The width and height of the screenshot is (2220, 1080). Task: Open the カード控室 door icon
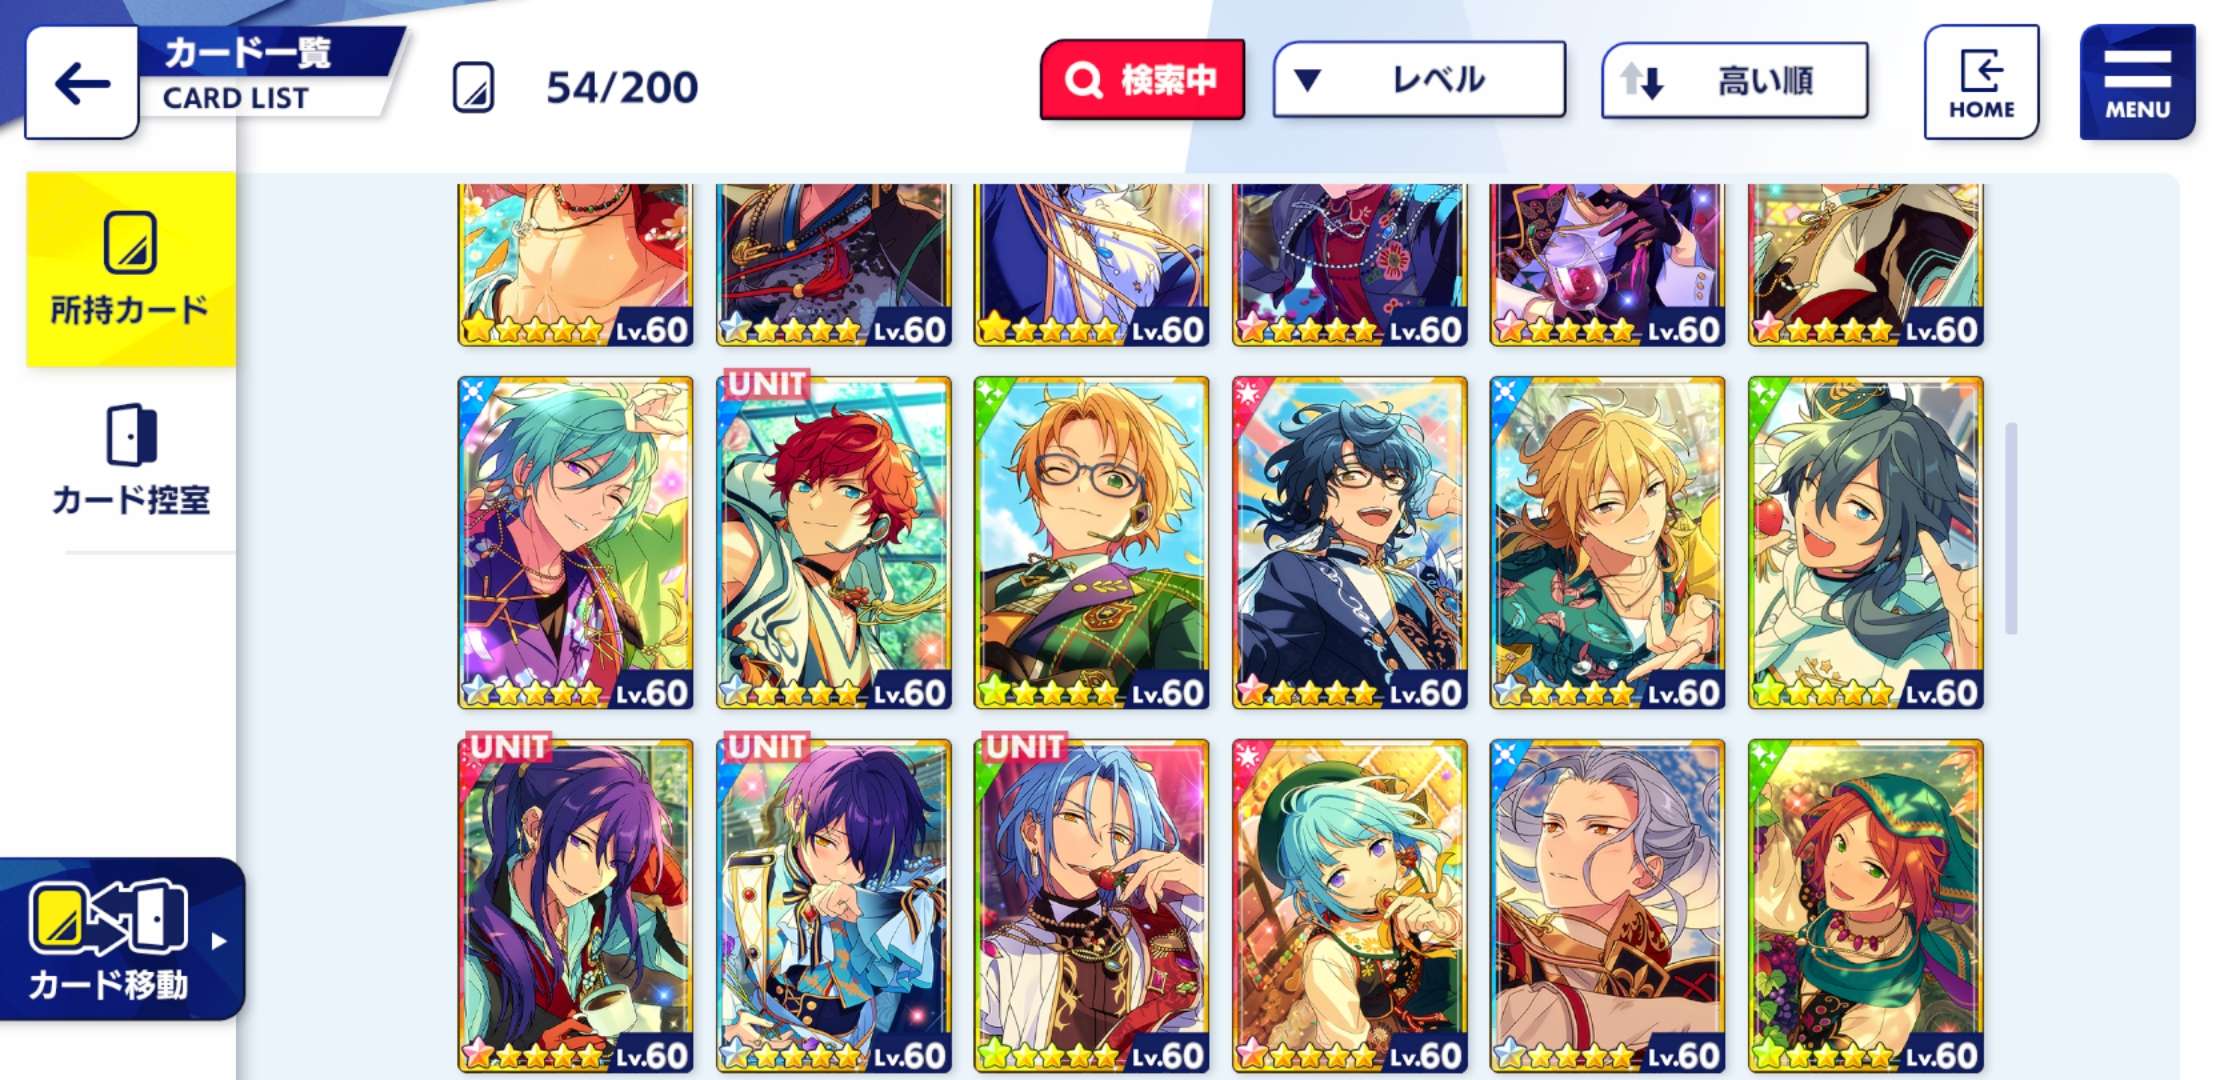click(131, 434)
